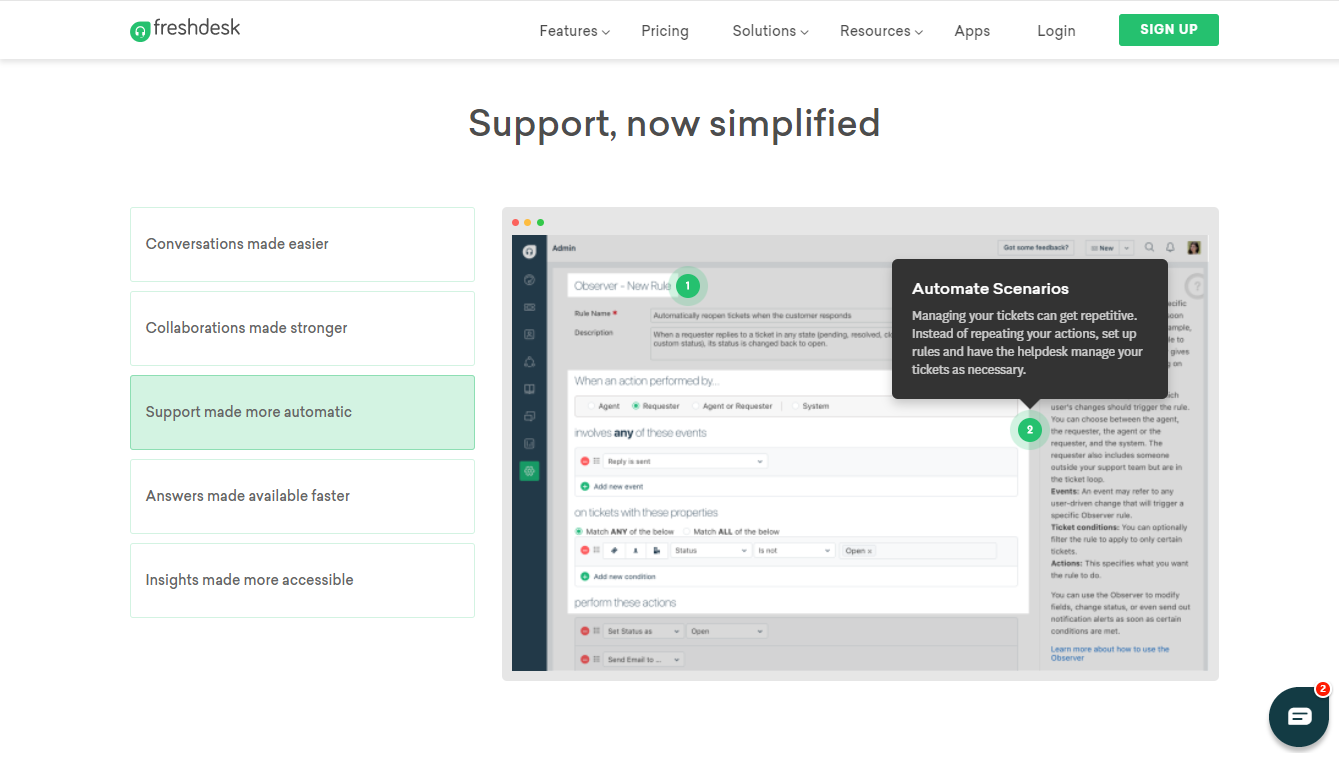1339x768 pixels.
Task: Click the Got some feedback? button
Action: point(1037,247)
